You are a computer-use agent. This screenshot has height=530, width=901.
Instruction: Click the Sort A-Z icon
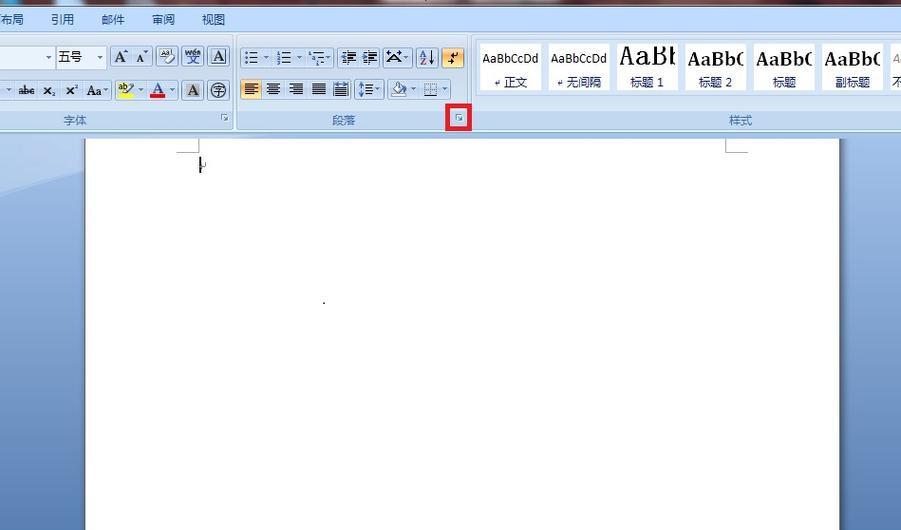[427, 57]
